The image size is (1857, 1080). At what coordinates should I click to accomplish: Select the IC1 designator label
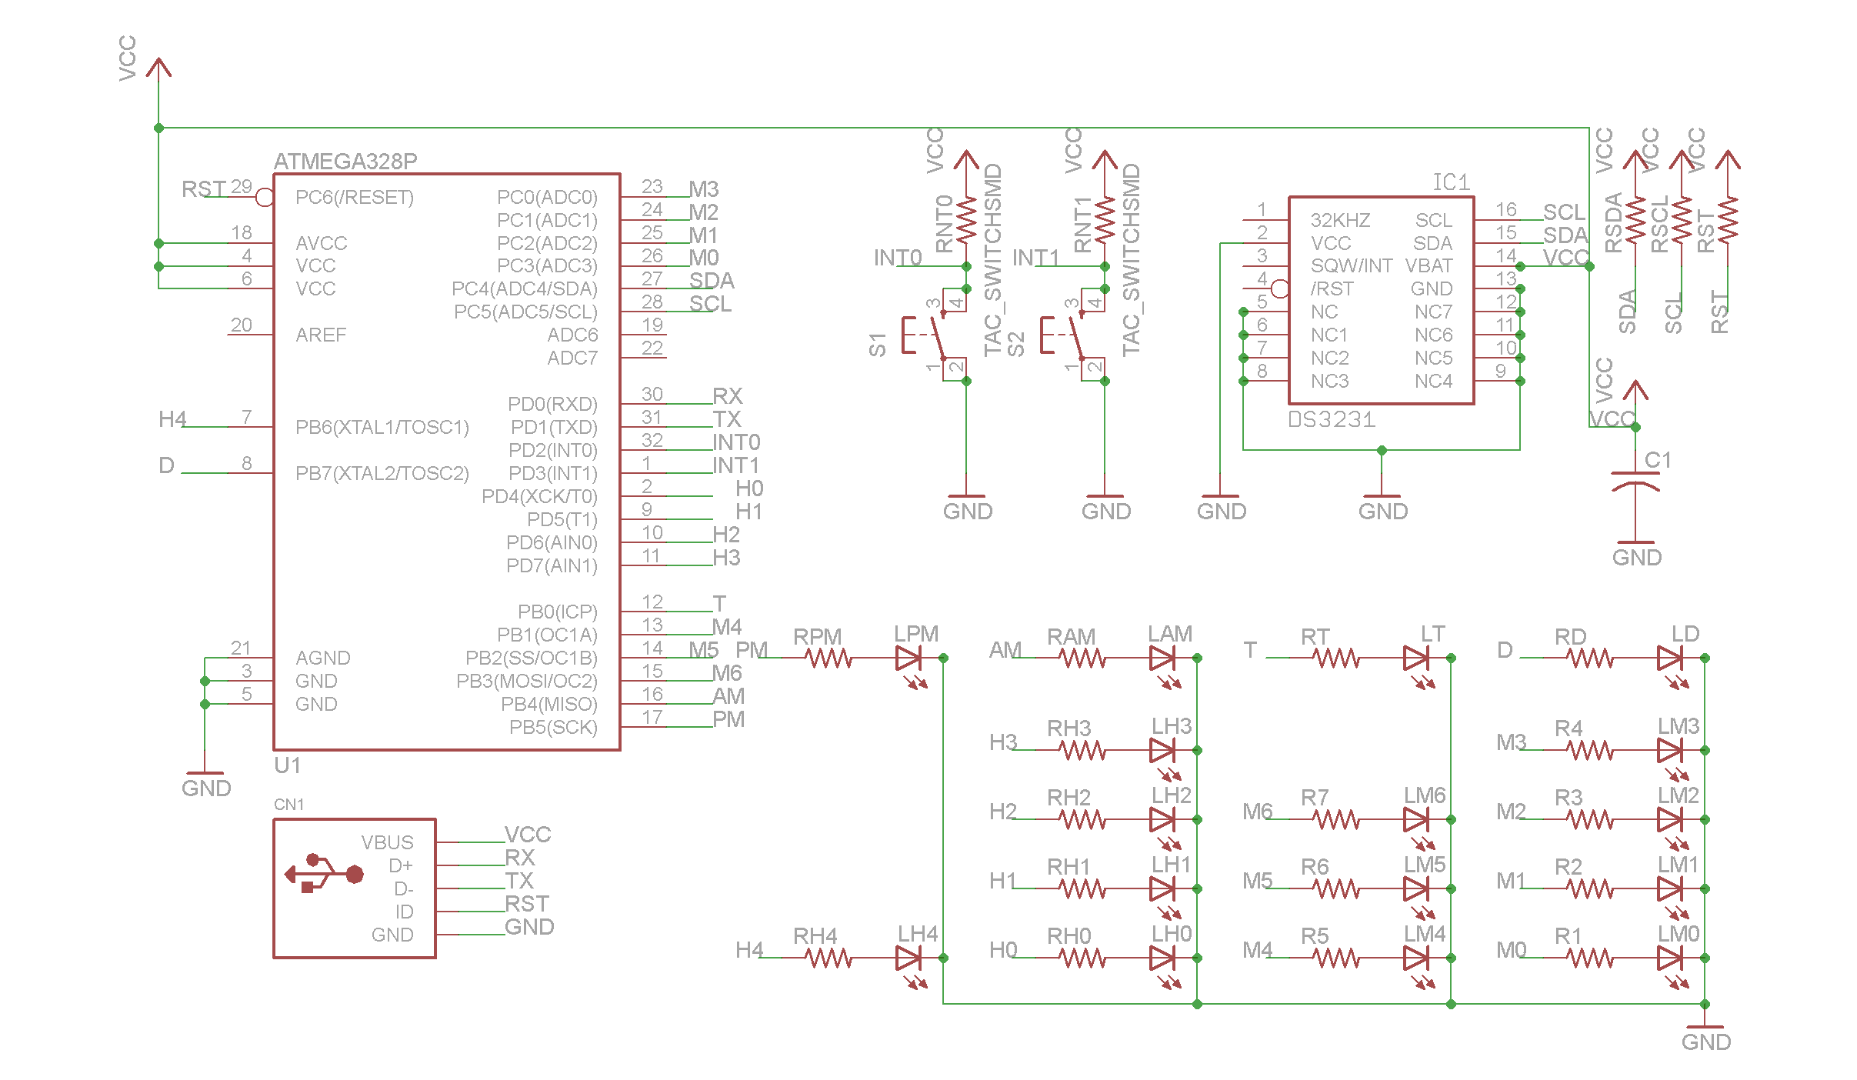tap(1452, 182)
